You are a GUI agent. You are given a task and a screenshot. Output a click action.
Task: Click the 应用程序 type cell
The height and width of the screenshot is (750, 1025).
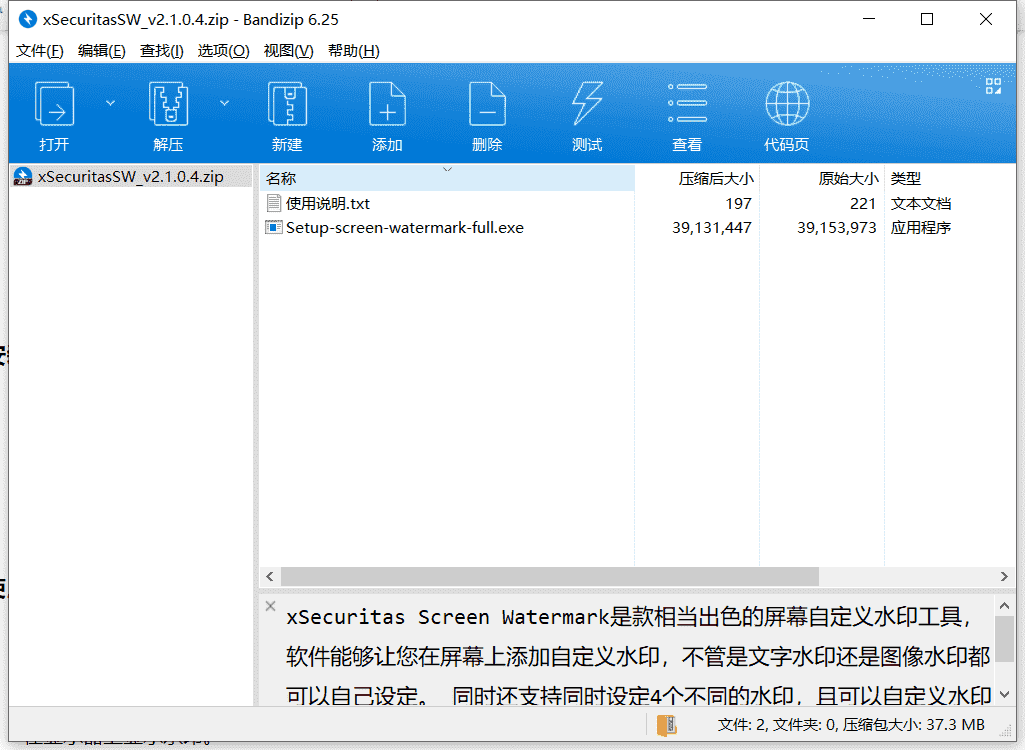click(x=921, y=228)
